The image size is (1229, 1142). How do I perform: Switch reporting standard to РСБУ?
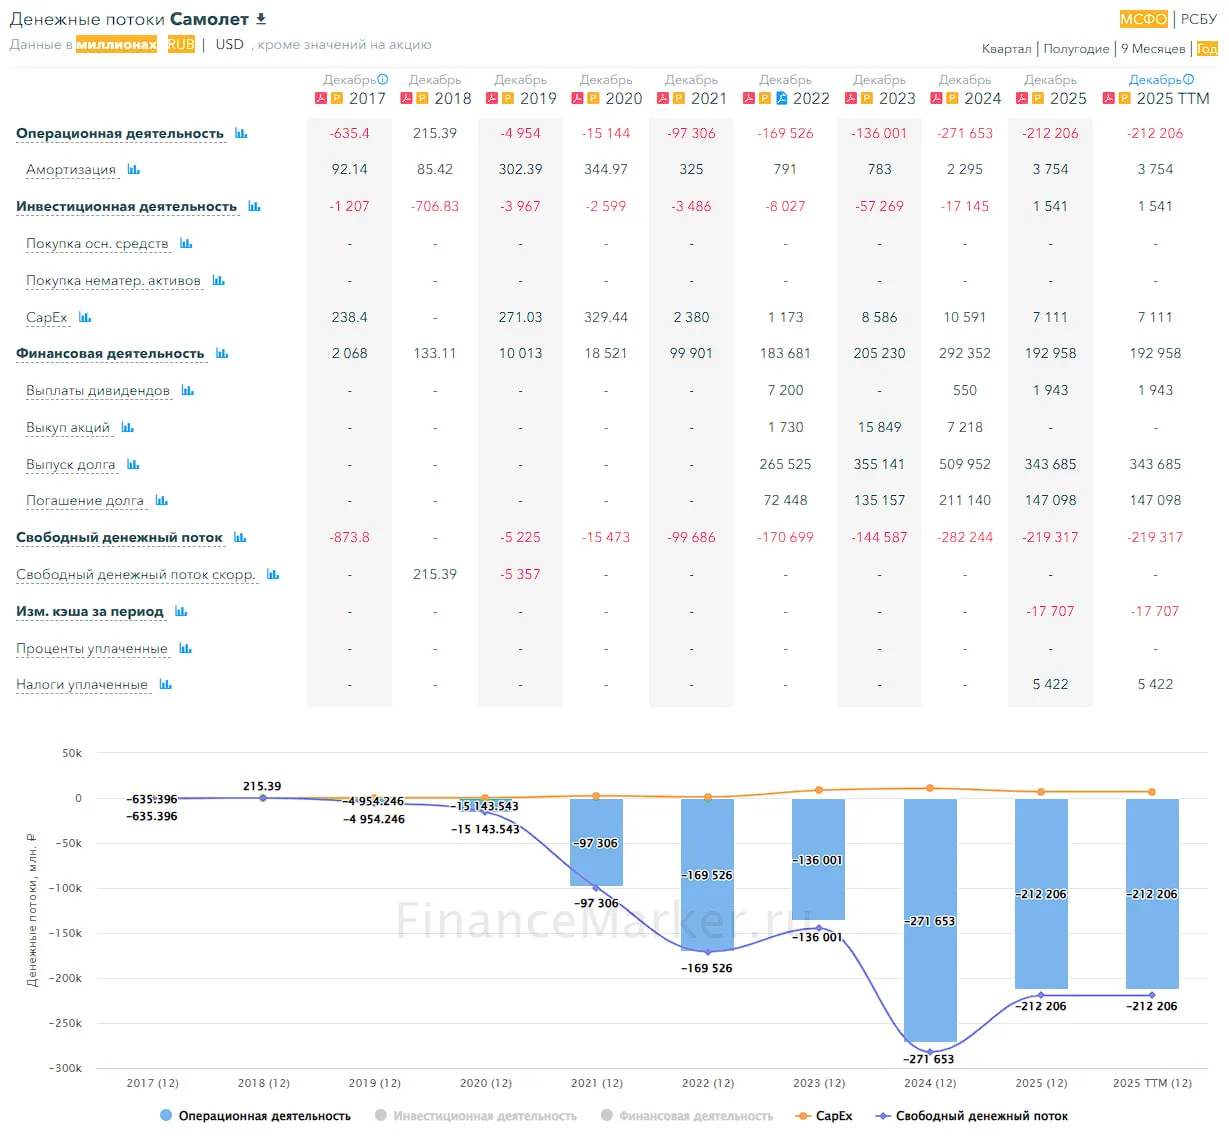point(1199,19)
